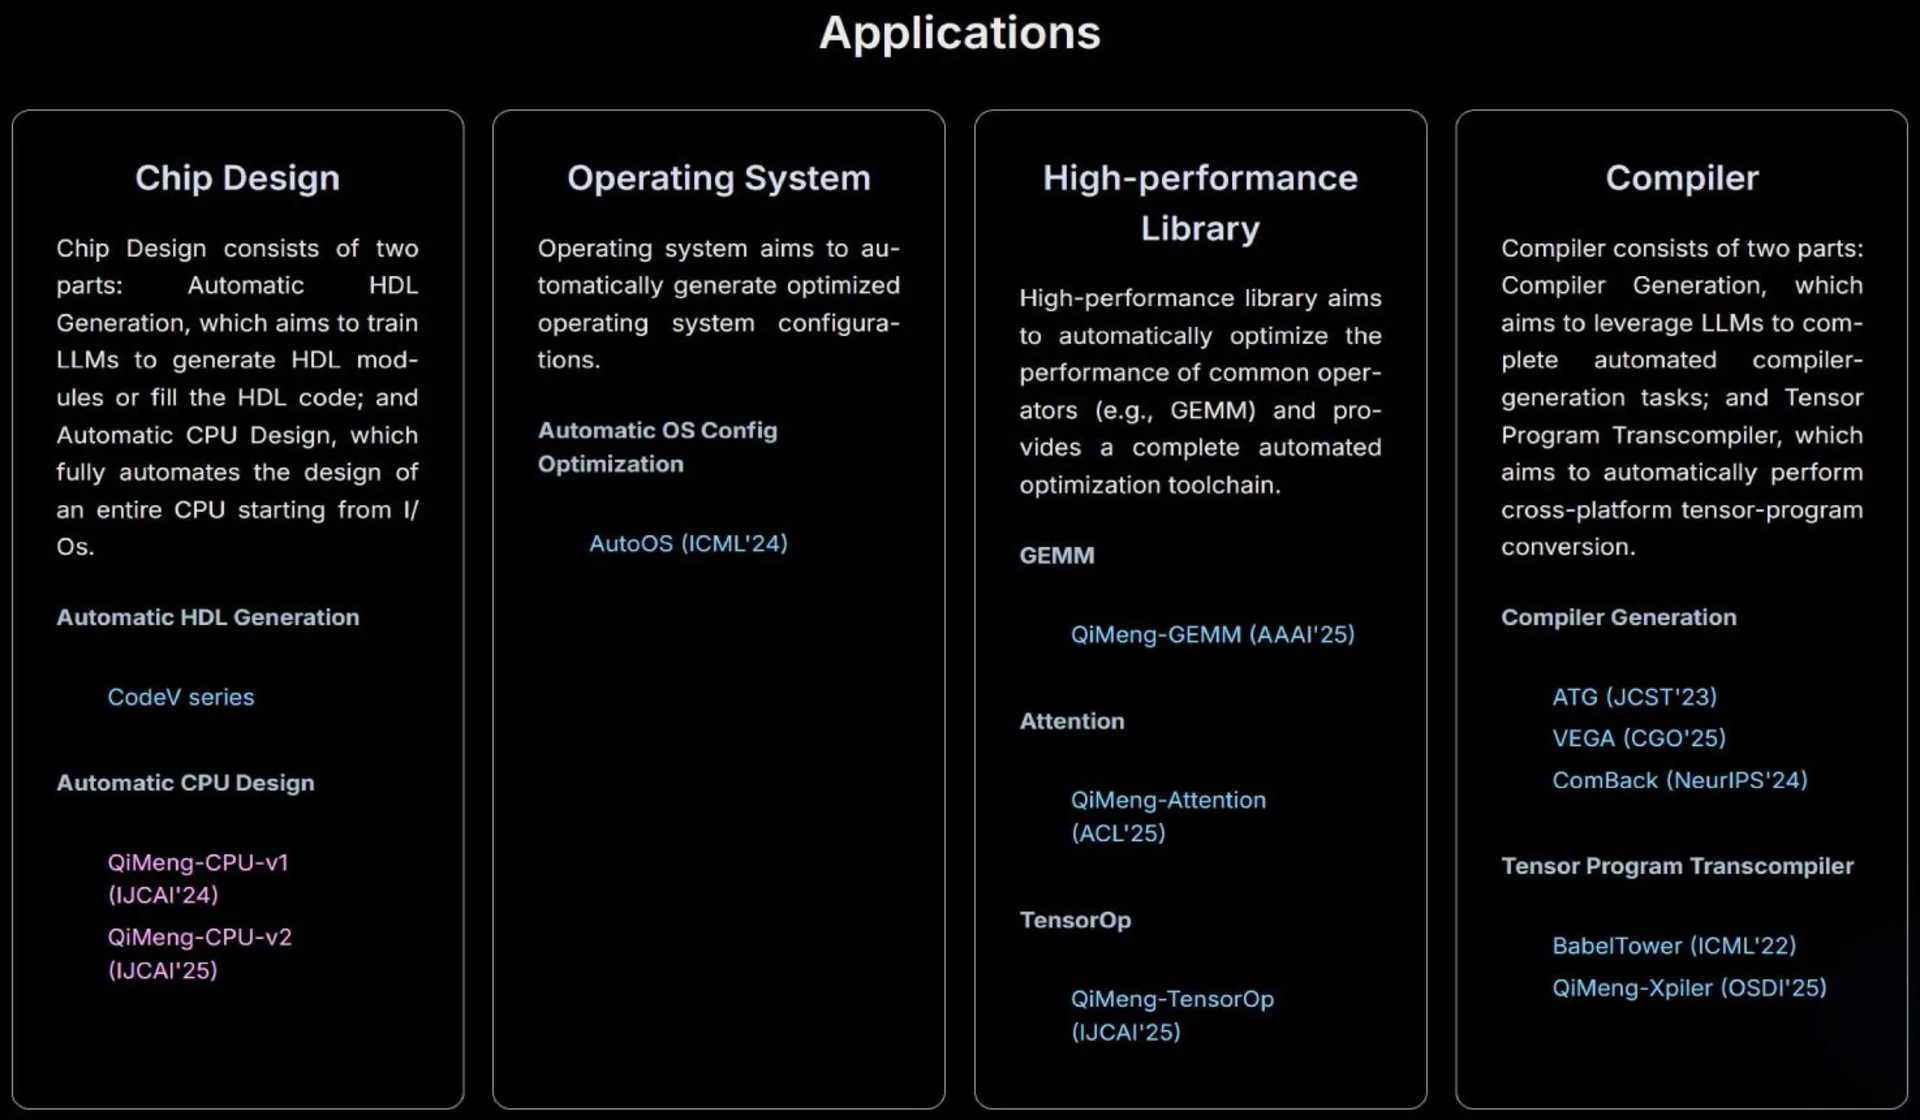Open QiMeng-Attention (ACL'25) link
Screen dimensions: 1920x1120
pos(1168,801)
